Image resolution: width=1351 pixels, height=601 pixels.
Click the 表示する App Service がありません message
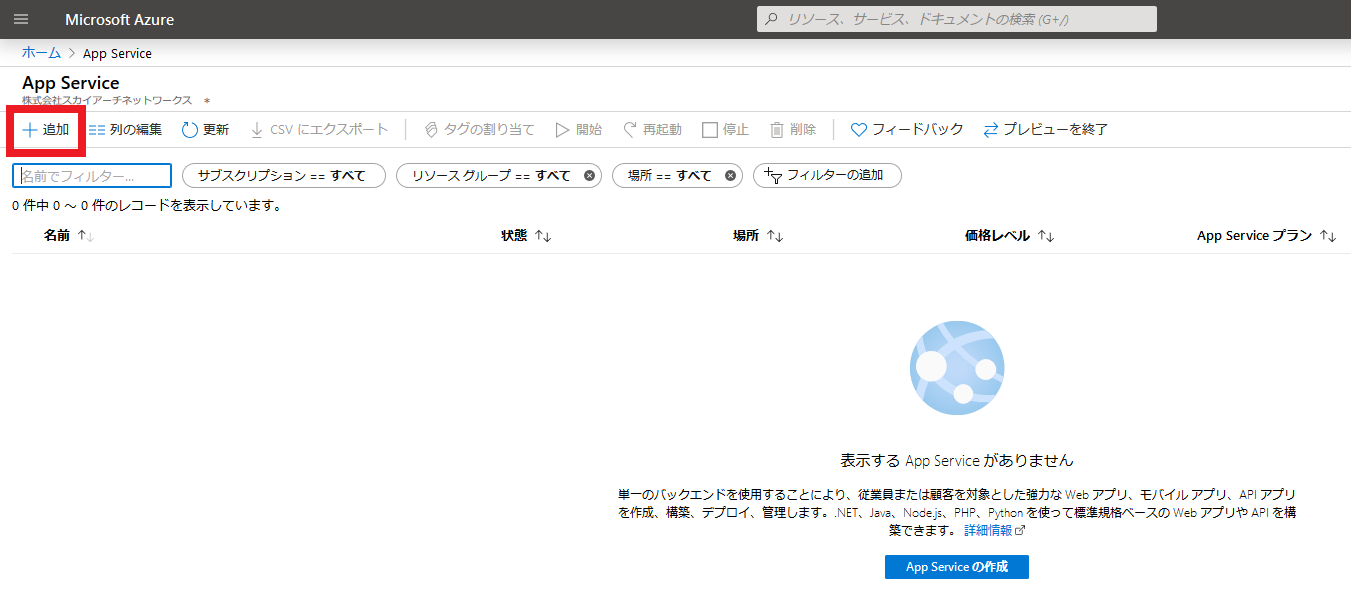click(x=957, y=461)
